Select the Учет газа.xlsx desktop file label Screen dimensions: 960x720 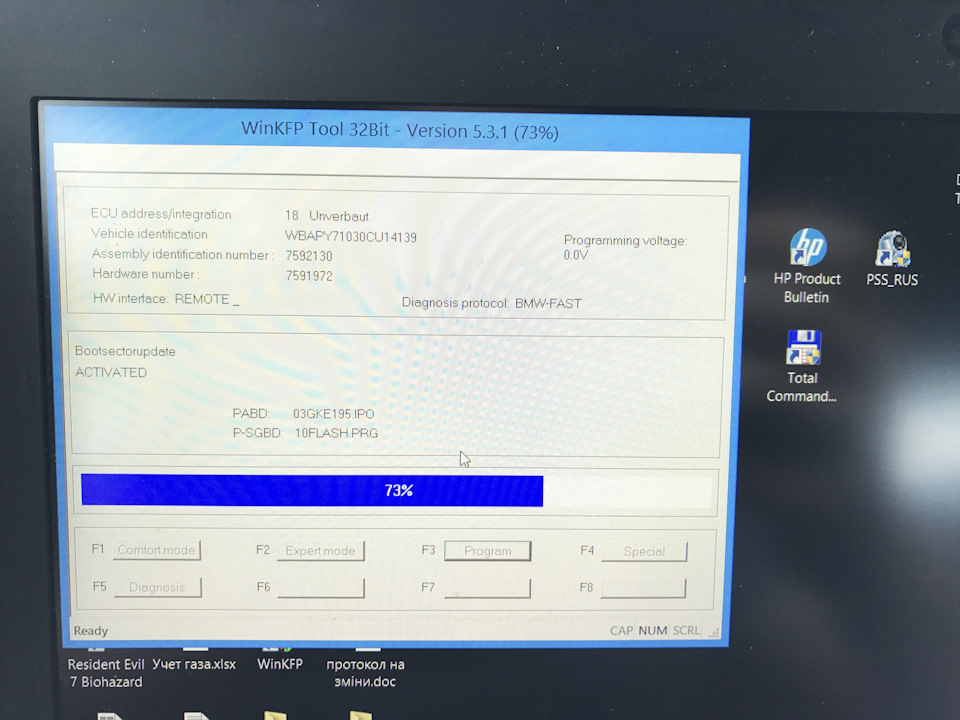[194, 664]
